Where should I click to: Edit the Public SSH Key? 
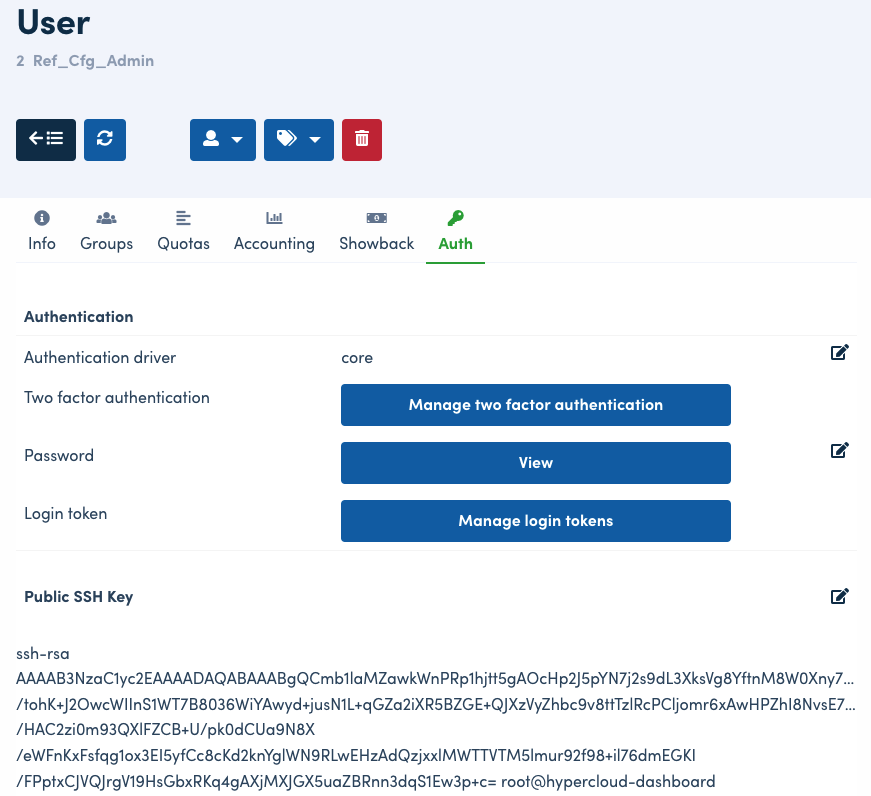(x=840, y=597)
